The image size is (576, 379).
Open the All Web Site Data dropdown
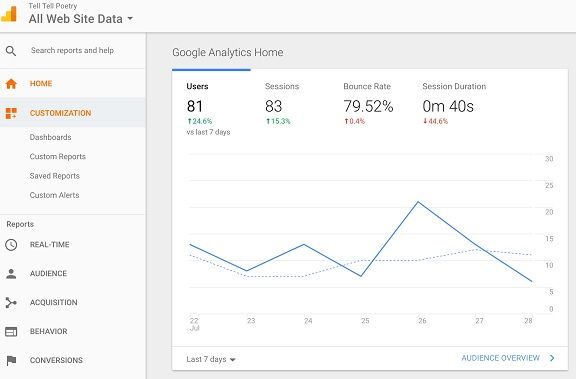coord(81,18)
